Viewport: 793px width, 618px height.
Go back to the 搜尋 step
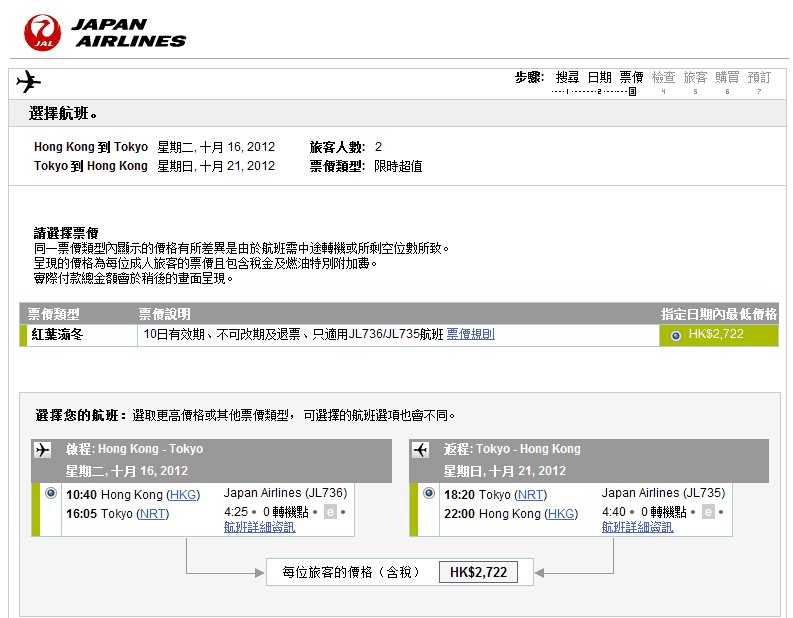[x=567, y=77]
